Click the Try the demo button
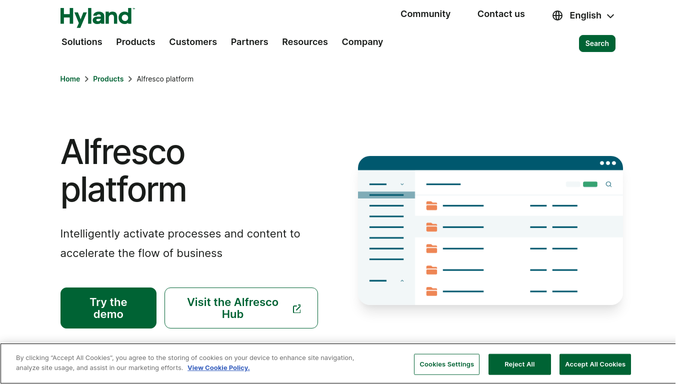The height and width of the screenshot is (384, 683). point(108,308)
